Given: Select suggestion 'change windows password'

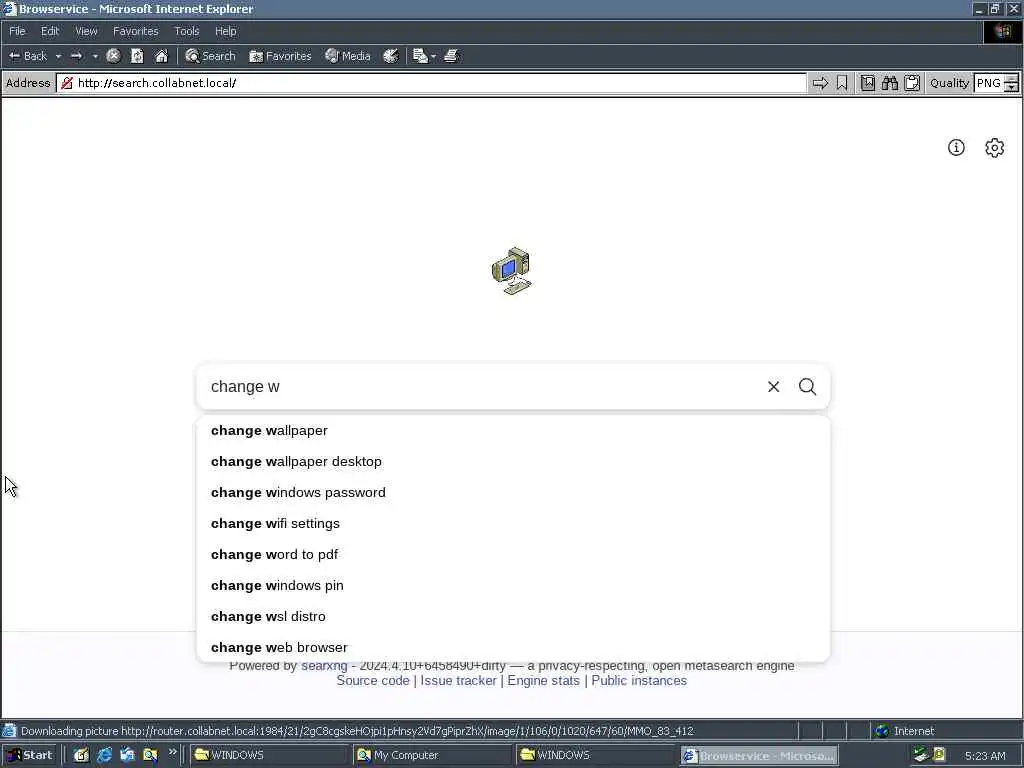Looking at the screenshot, I should pyautogui.click(x=513, y=492).
